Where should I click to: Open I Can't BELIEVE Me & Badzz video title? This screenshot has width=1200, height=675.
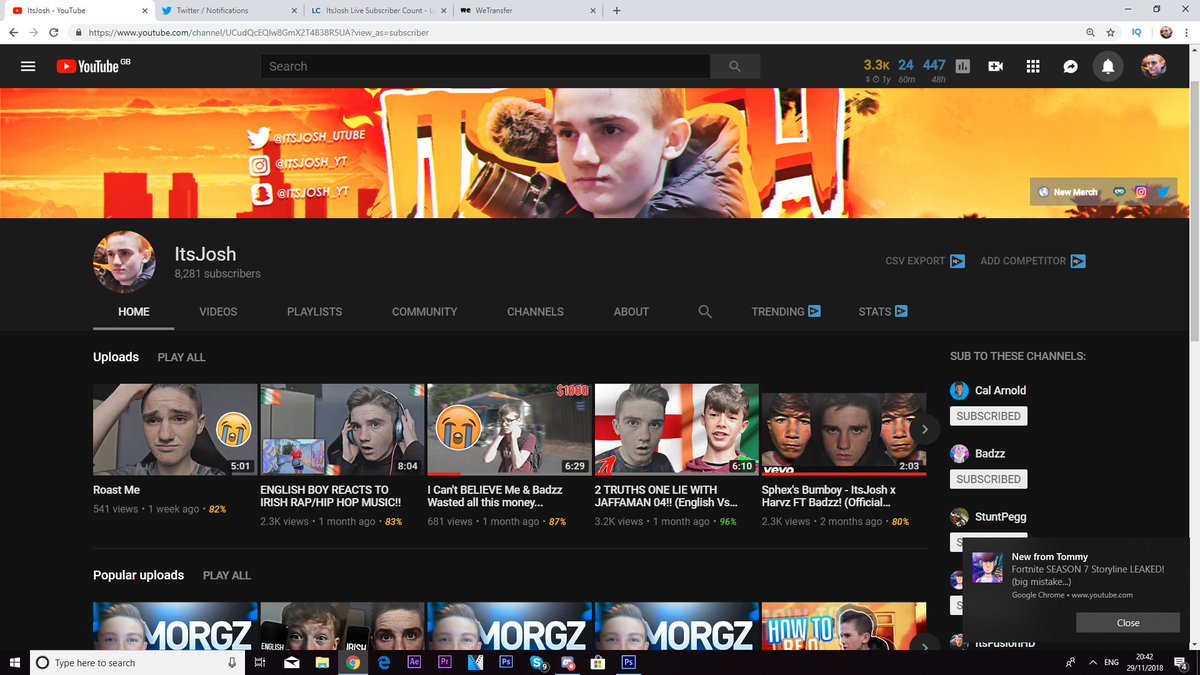[495, 496]
